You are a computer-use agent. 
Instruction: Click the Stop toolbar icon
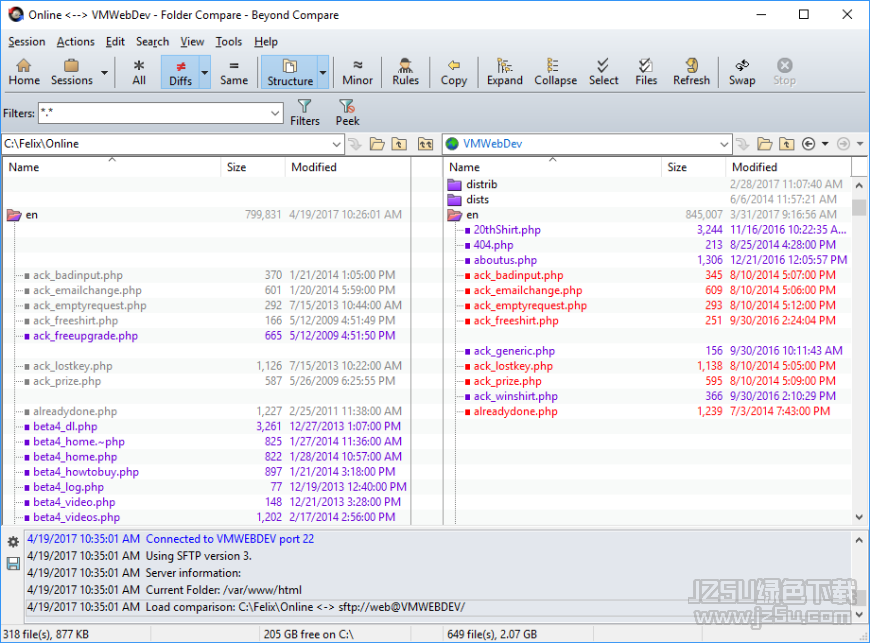click(x=785, y=72)
